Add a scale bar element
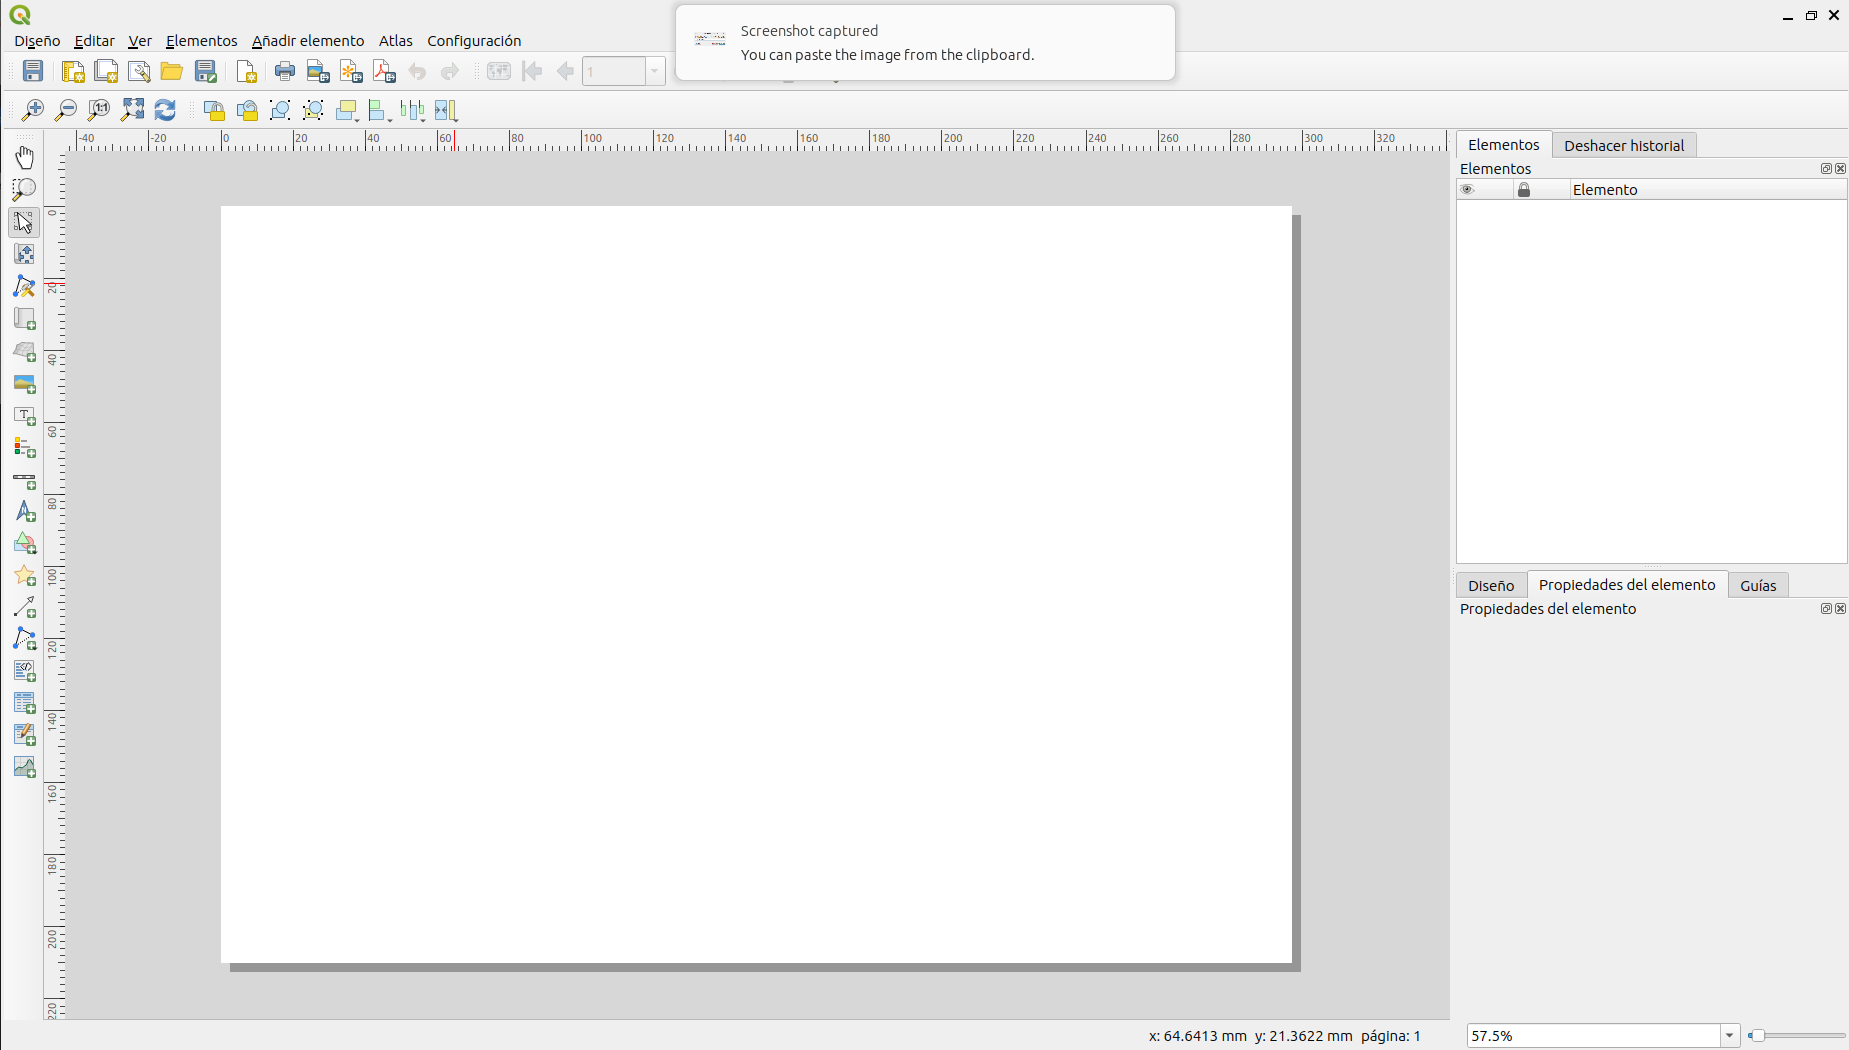Screen dimensions: 1849x1050 point(24,480)
